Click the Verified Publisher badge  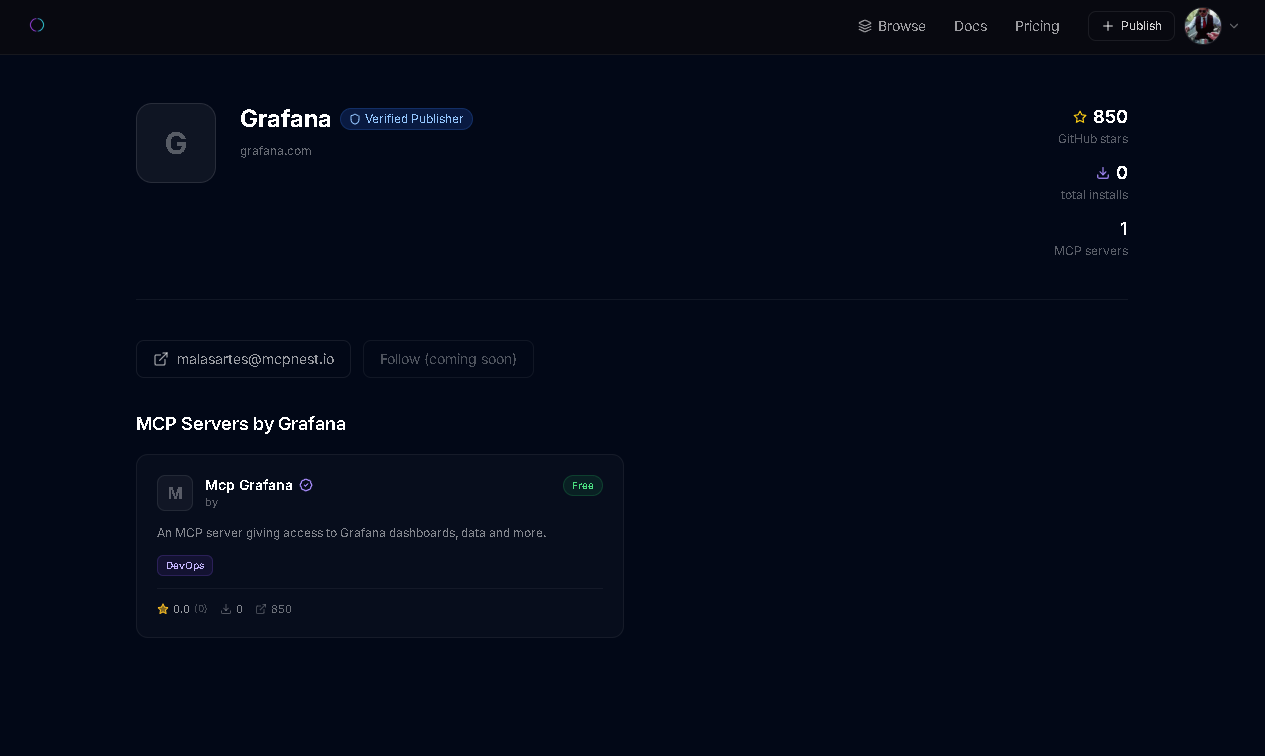[x=406, y=119]
